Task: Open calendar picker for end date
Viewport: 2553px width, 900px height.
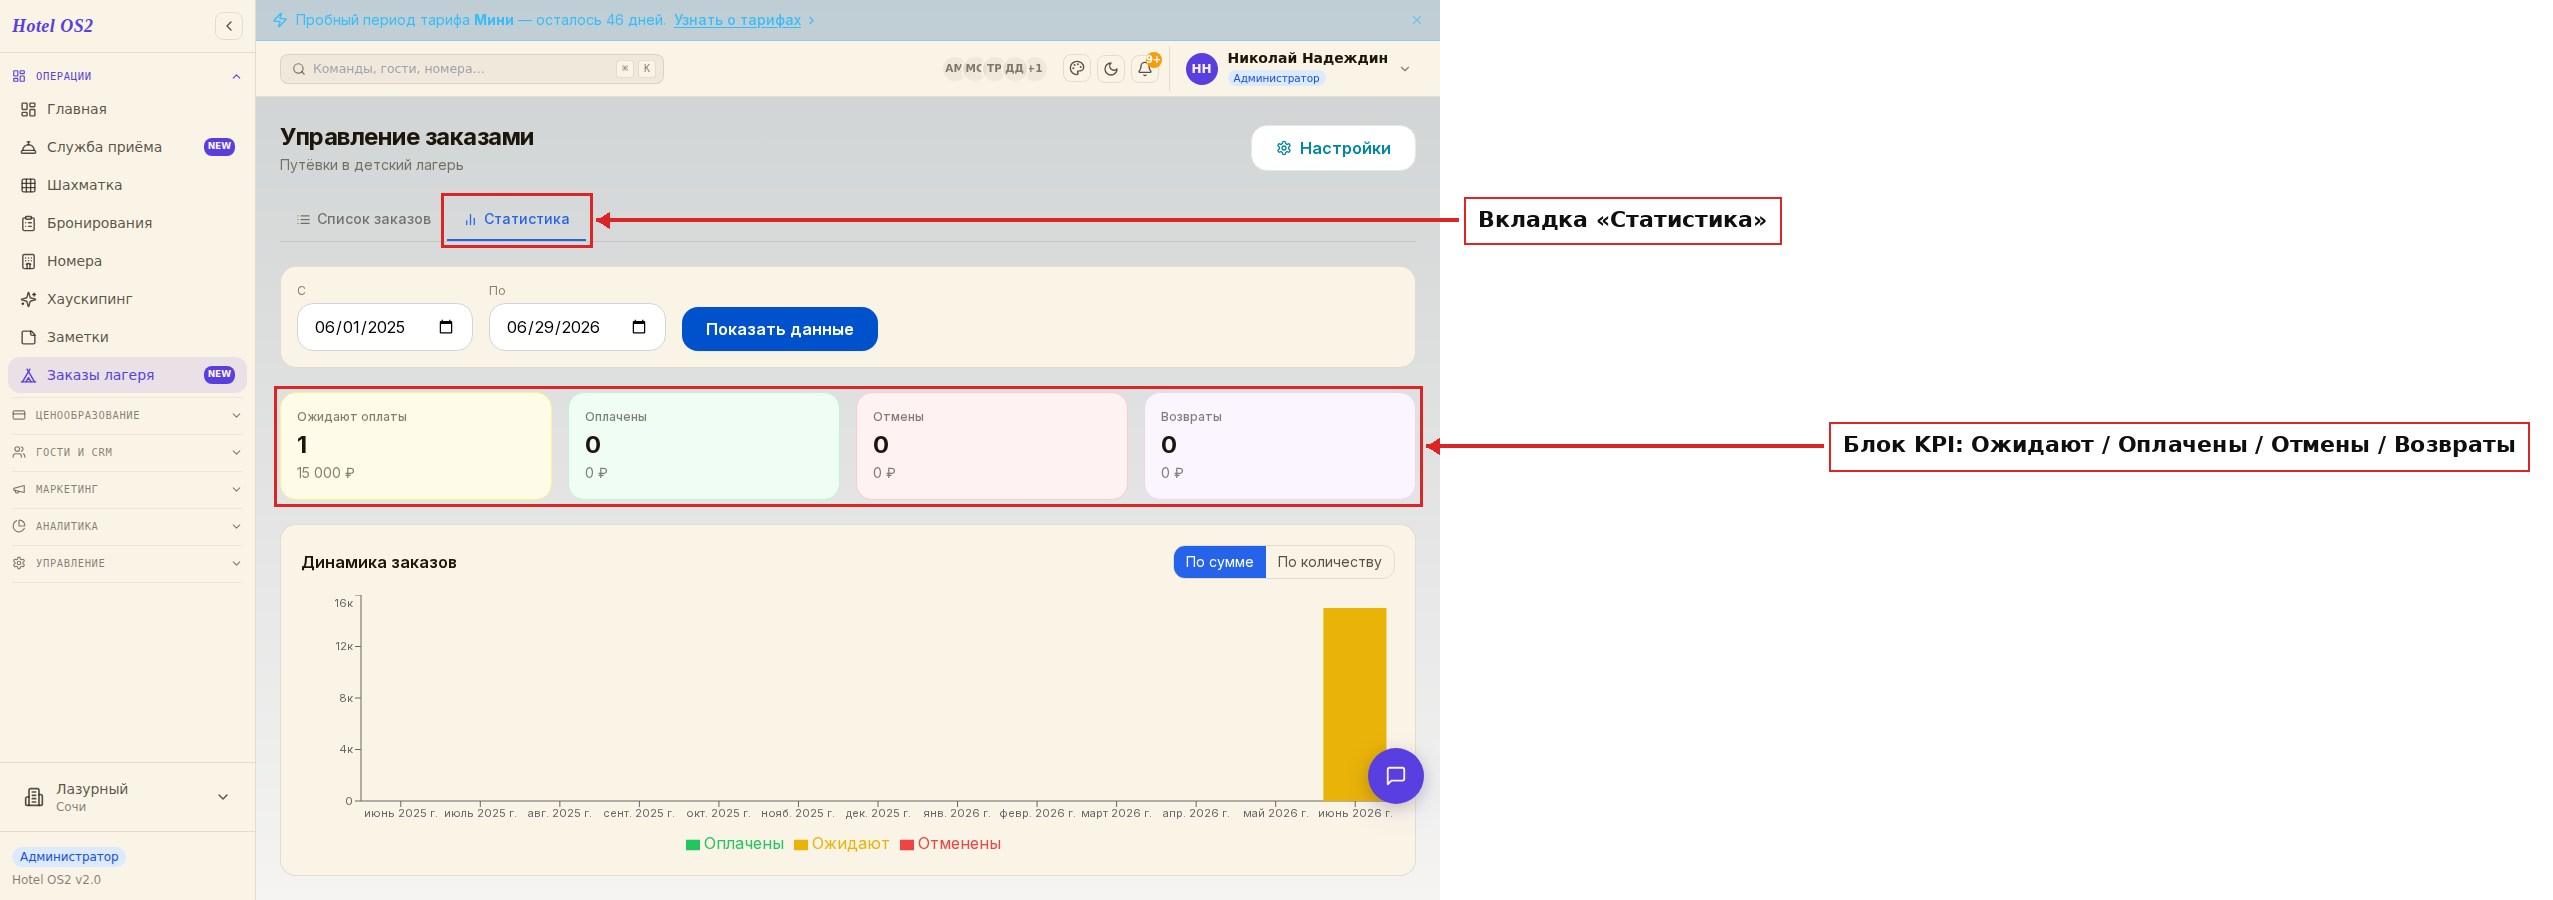Action: click(639, 327)
